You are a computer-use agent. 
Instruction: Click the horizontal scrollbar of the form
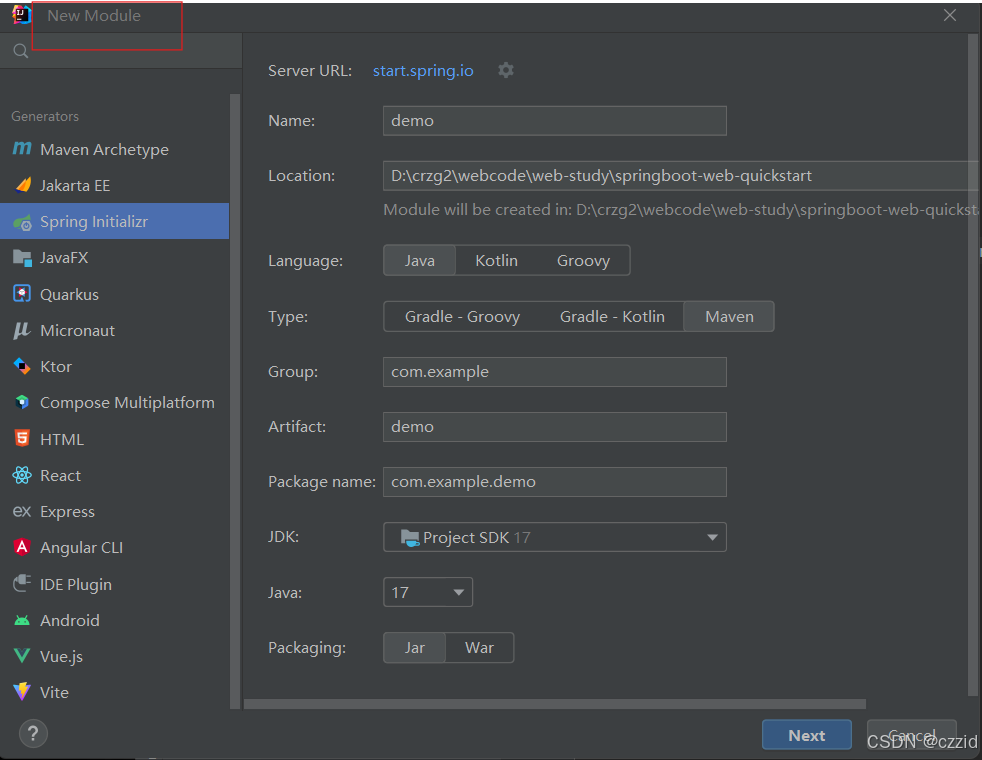tap(555, 704)
